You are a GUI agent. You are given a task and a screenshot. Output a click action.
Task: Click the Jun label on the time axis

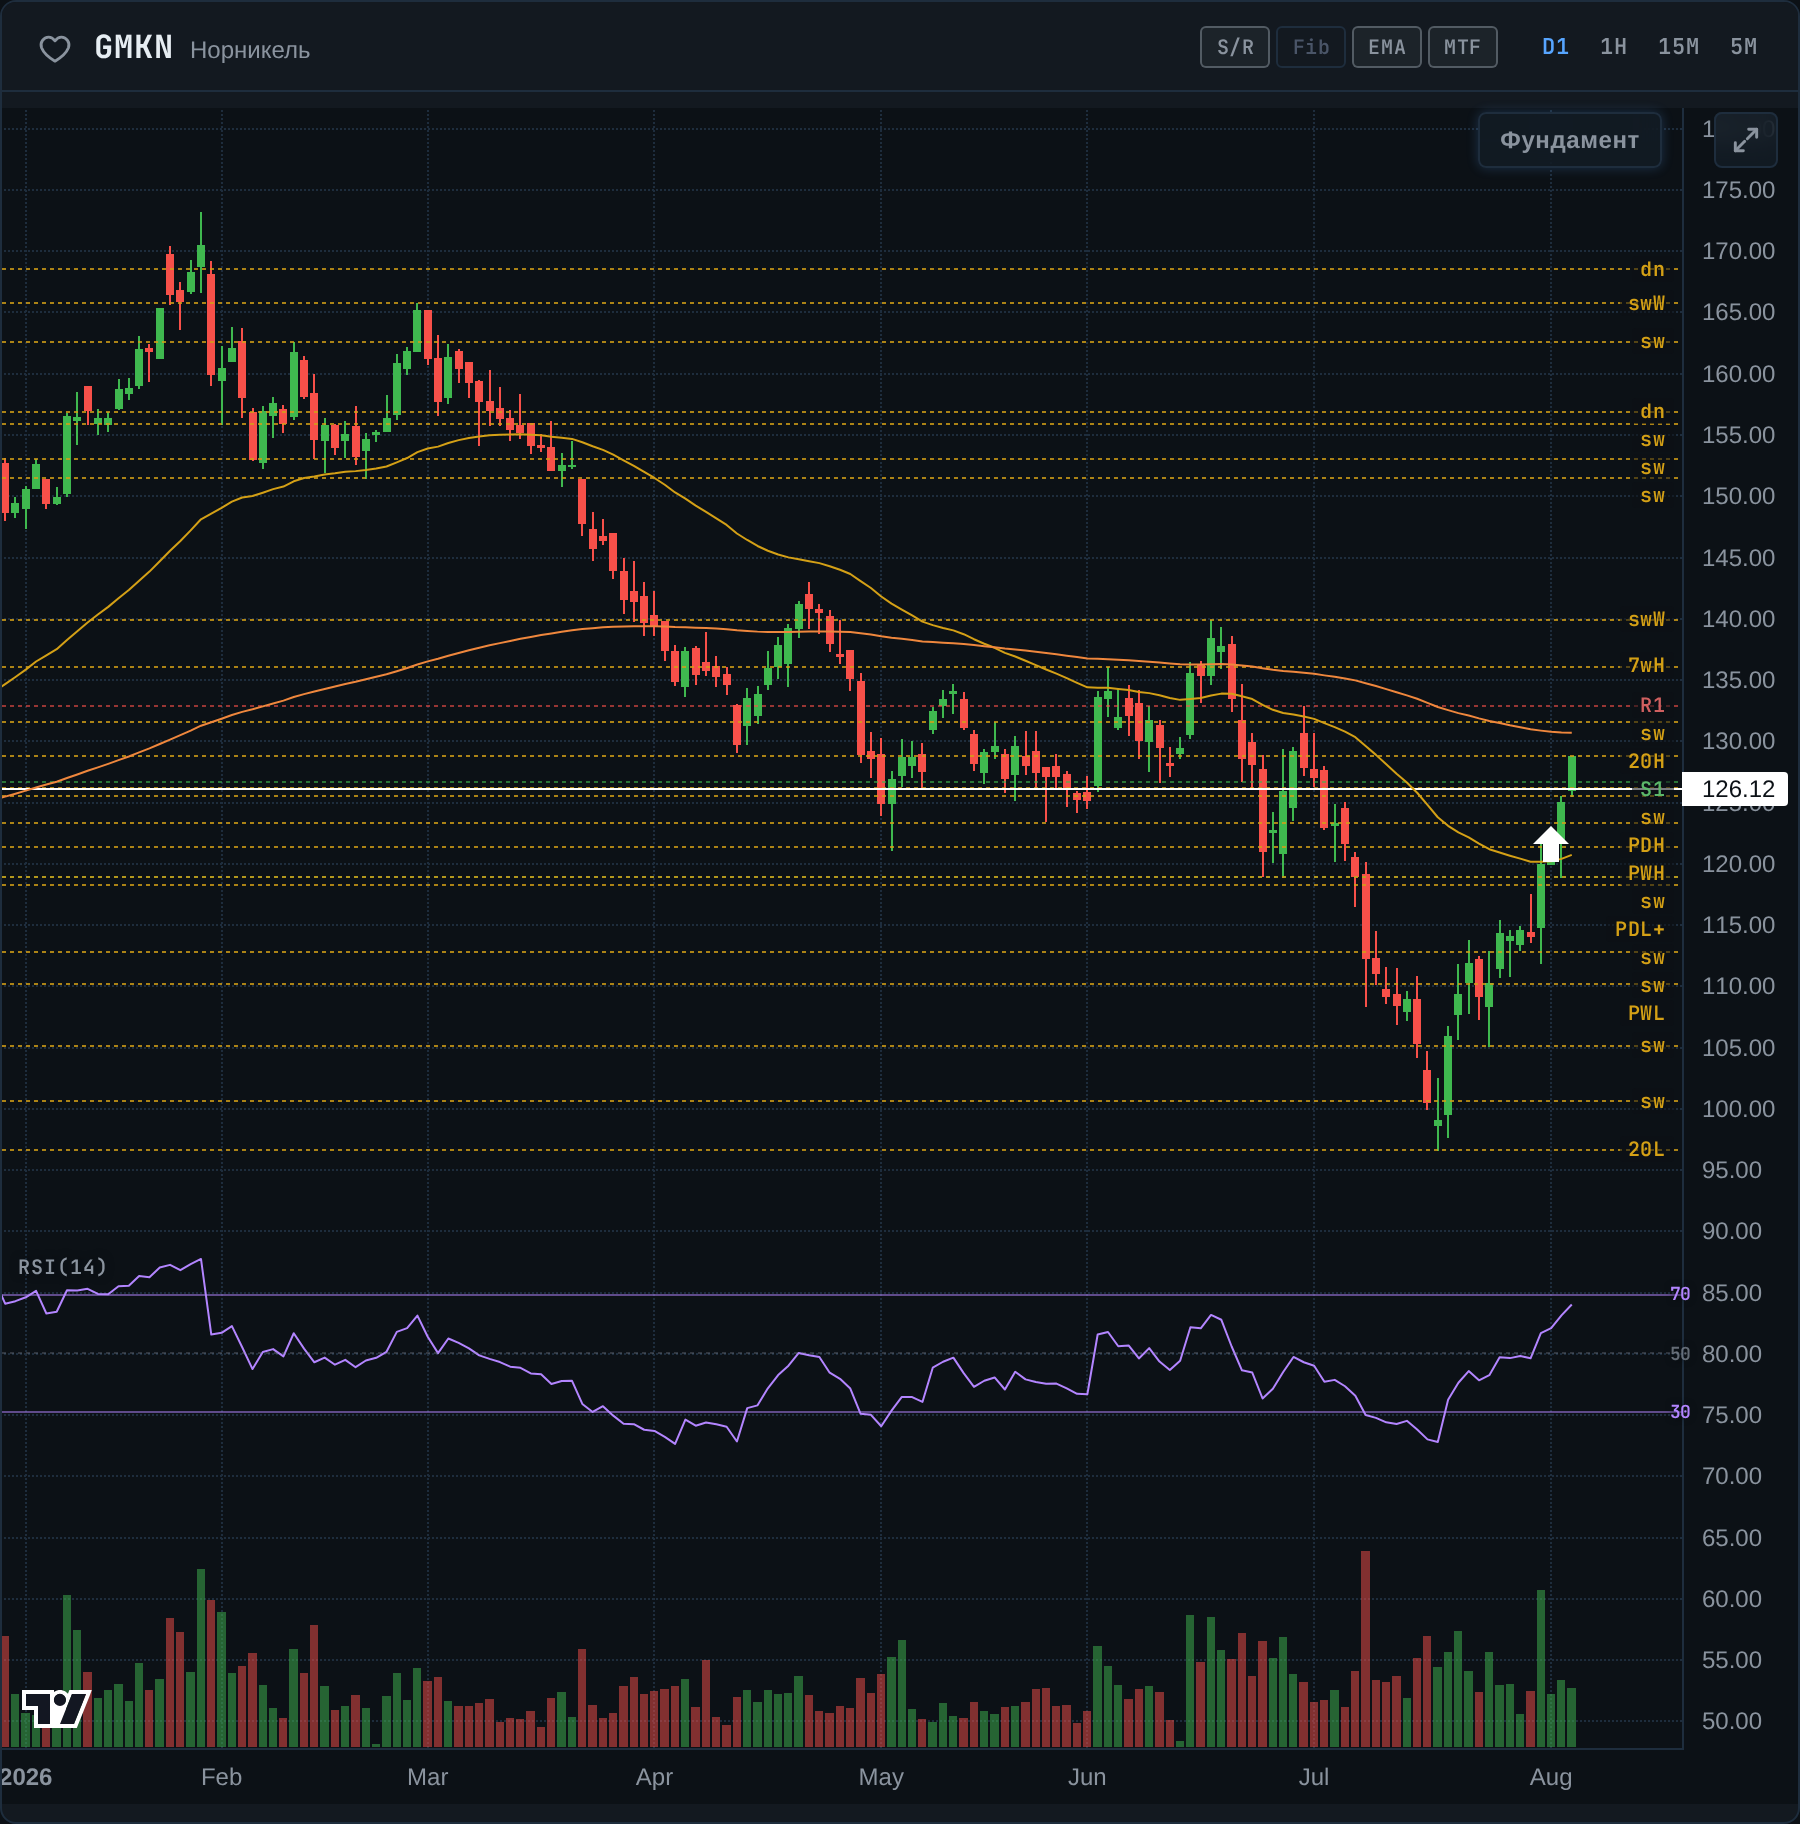(x=1087, y=1777)
